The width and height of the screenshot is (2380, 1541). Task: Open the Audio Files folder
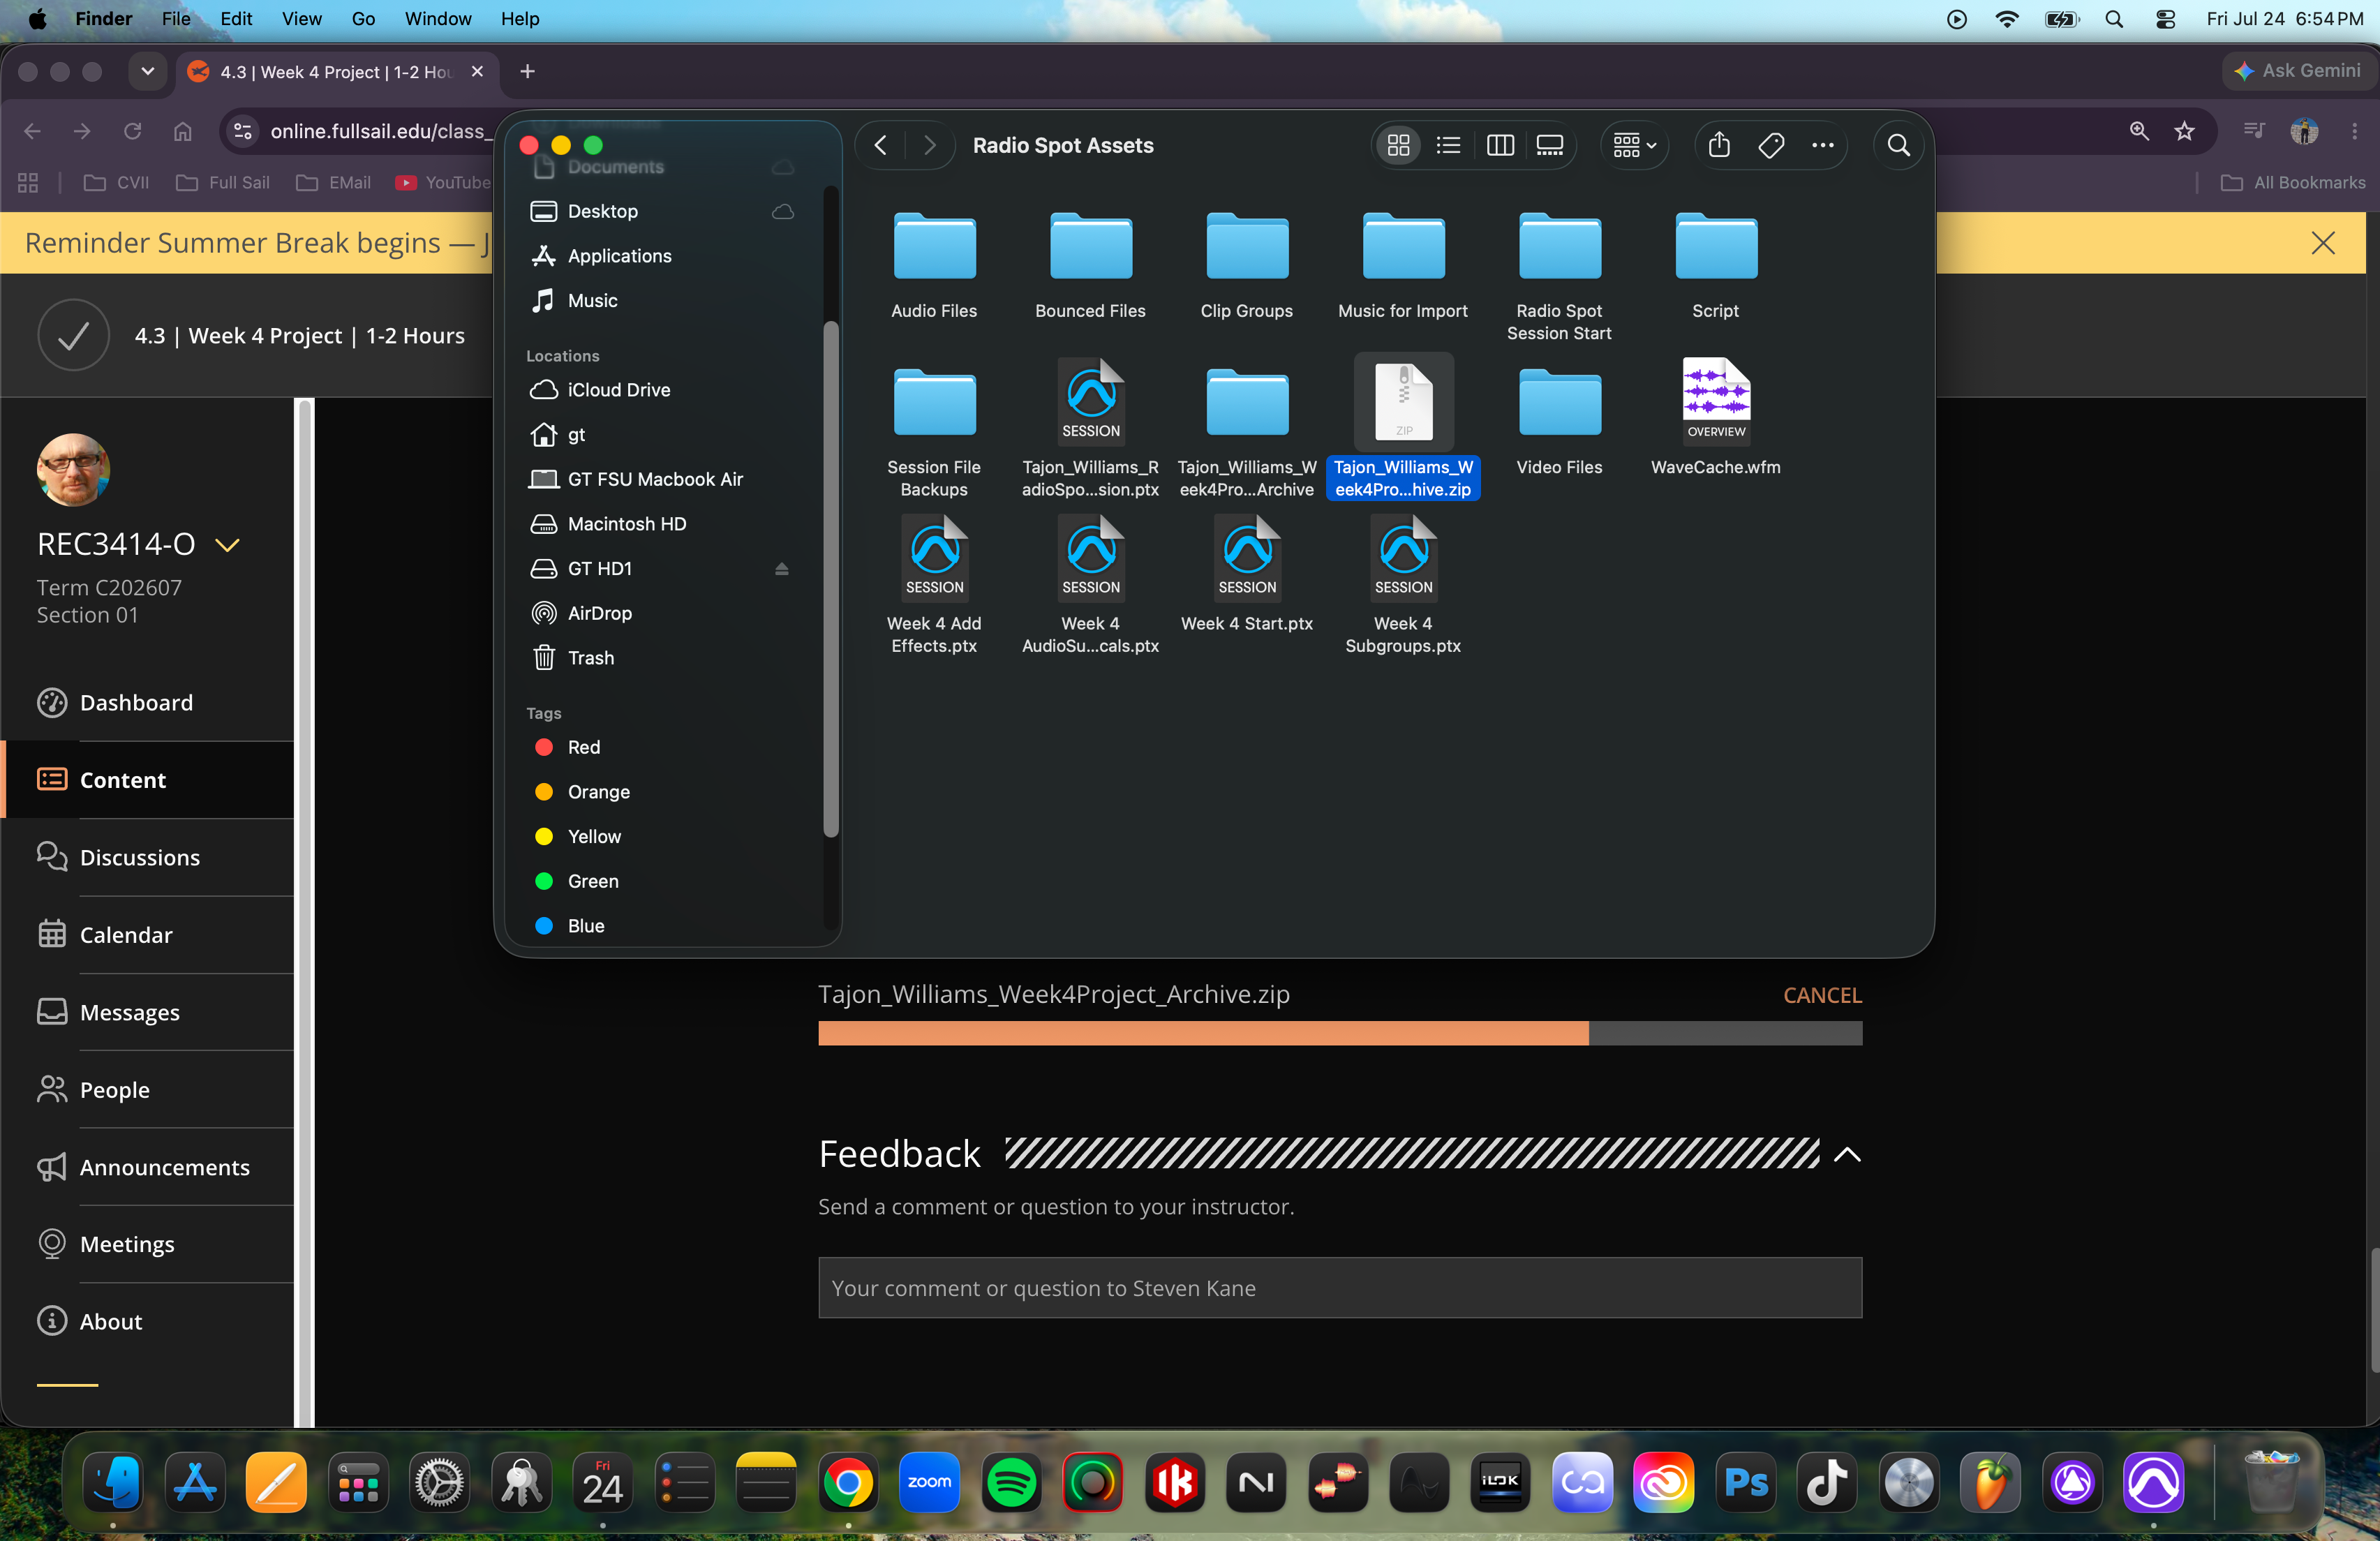click(934, 265)
